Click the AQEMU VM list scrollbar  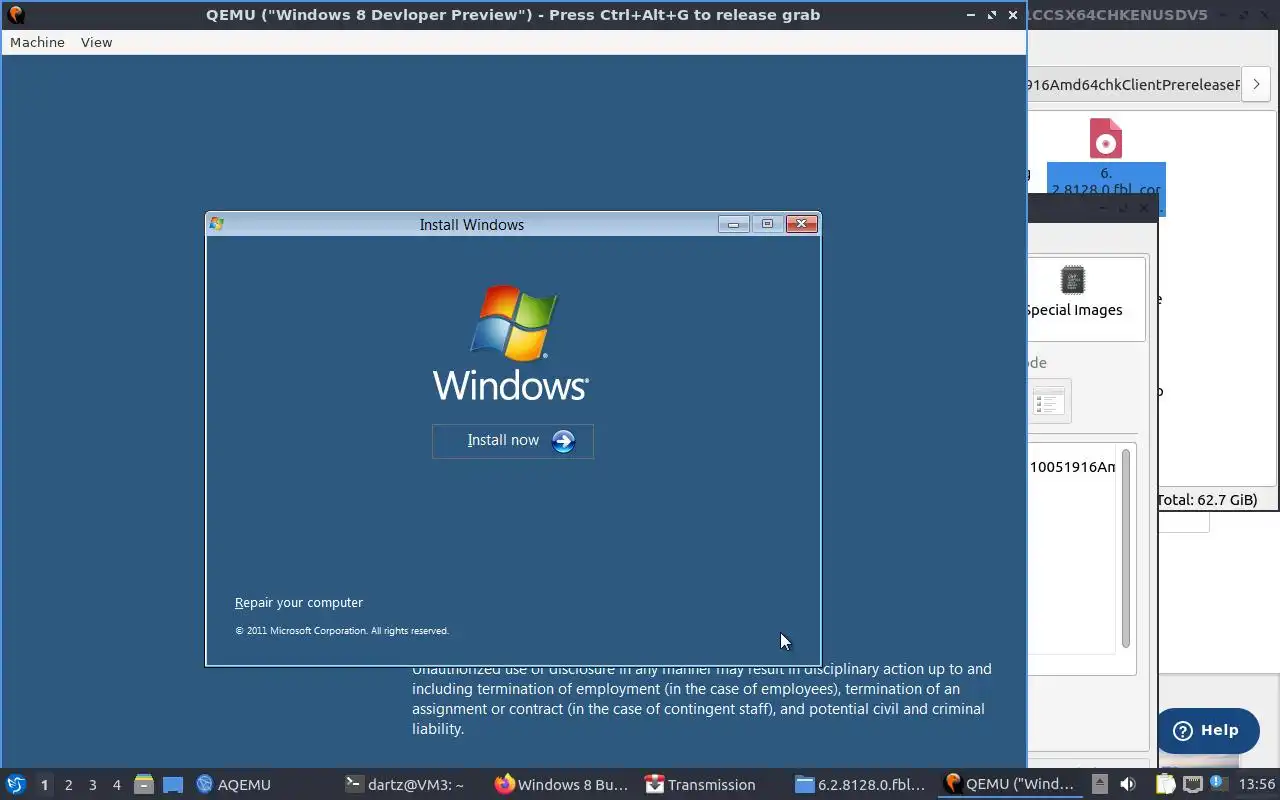pos(1126,548)
